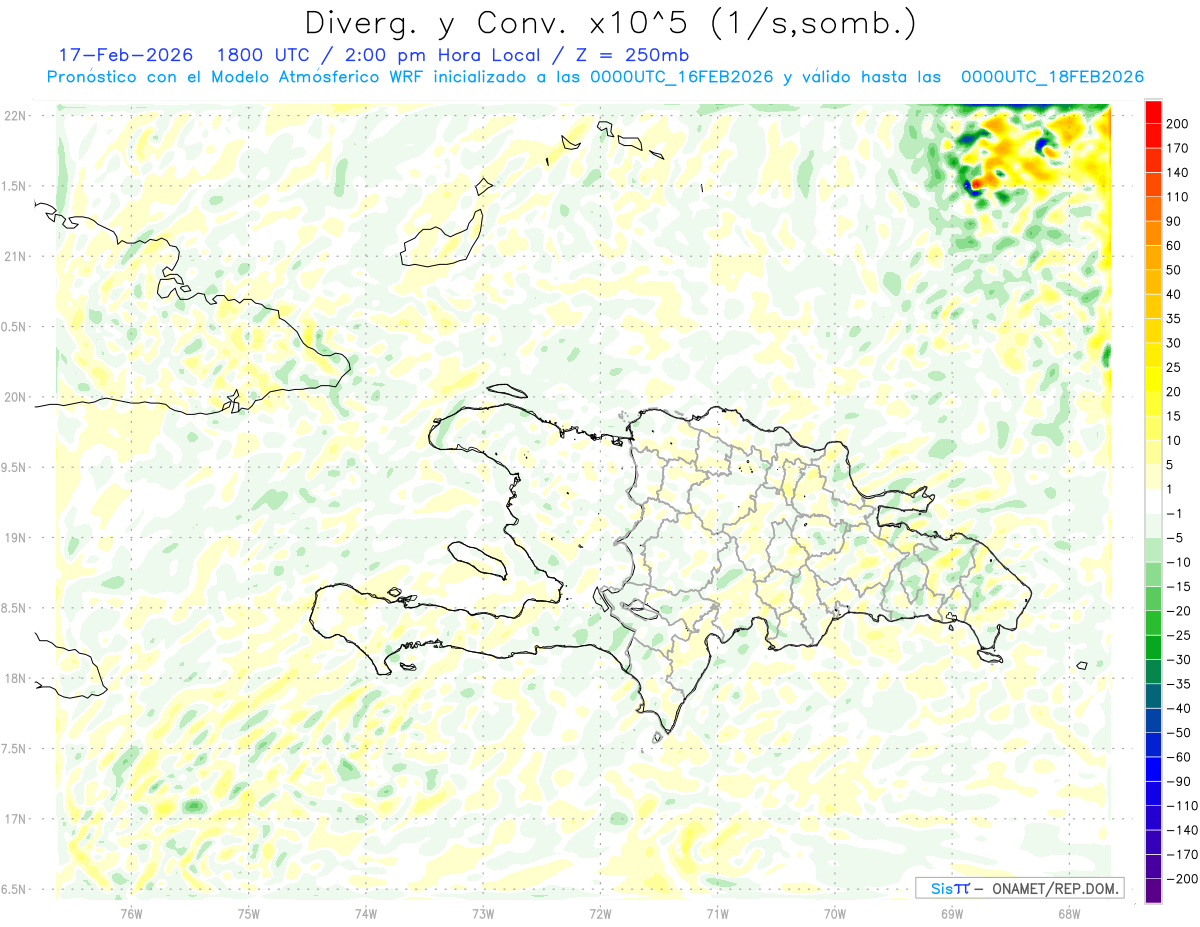
Task: Click the "21N" latitude label
Action: (16, 257)
